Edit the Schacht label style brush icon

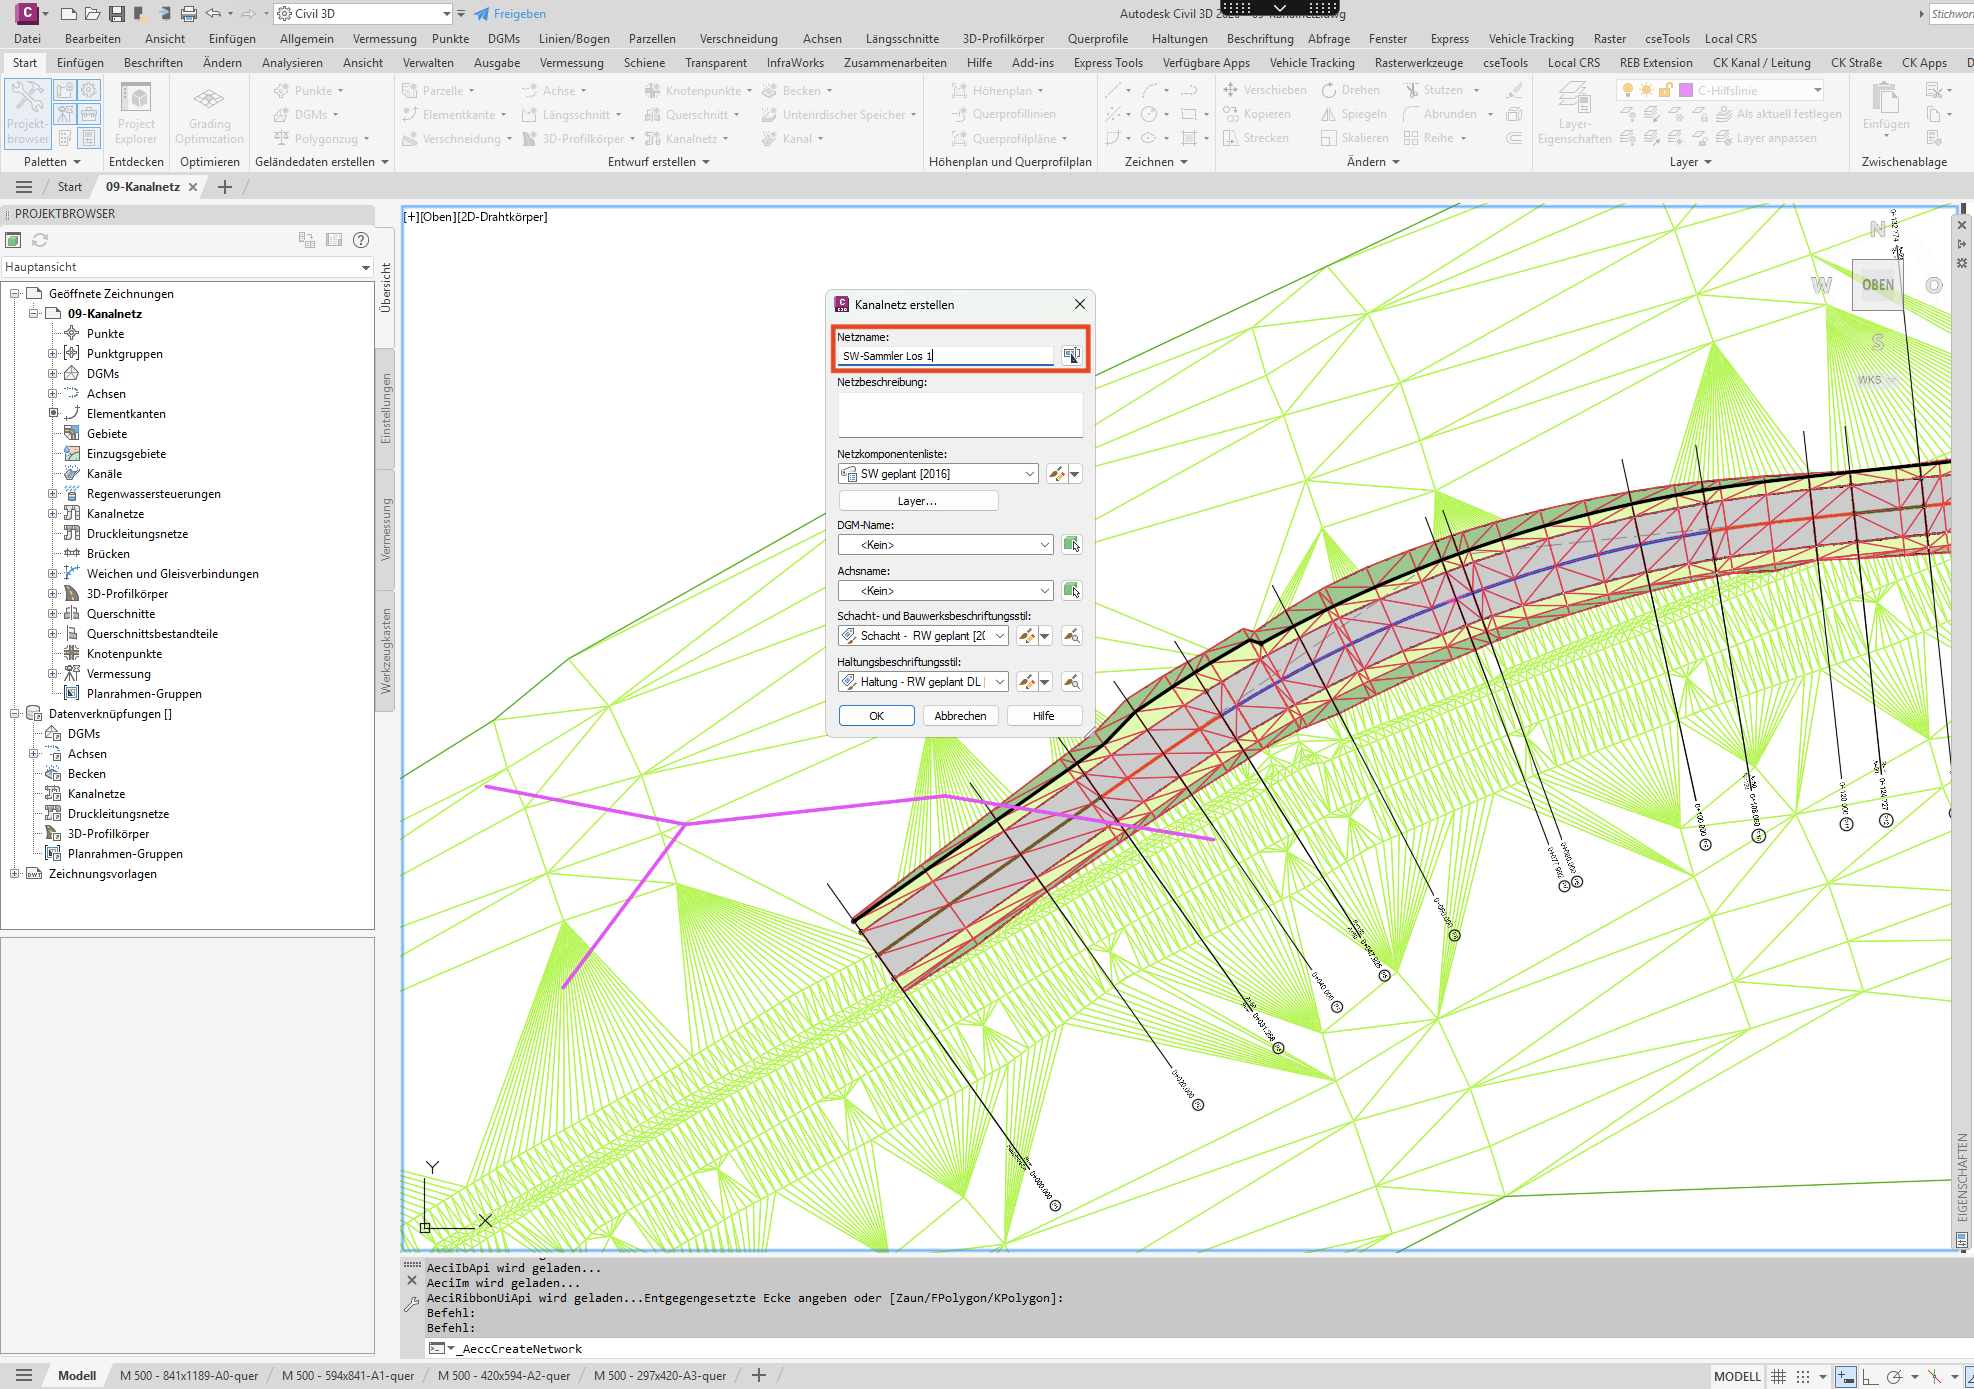point(1026,636)
